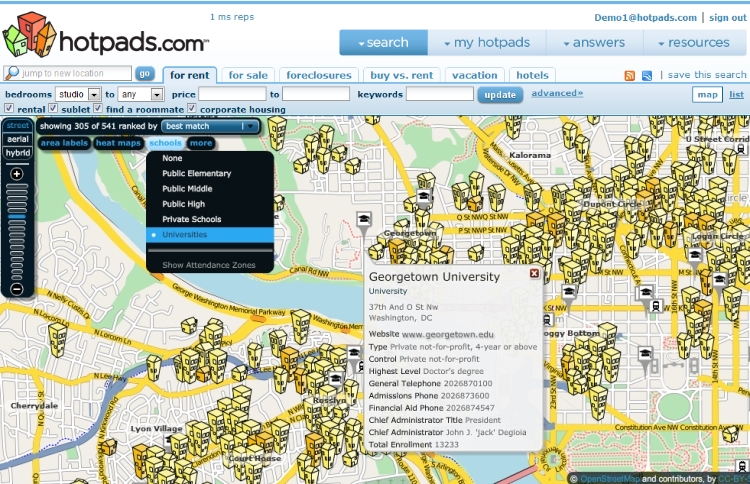Click the maximum price field

(x=316, y=94)
